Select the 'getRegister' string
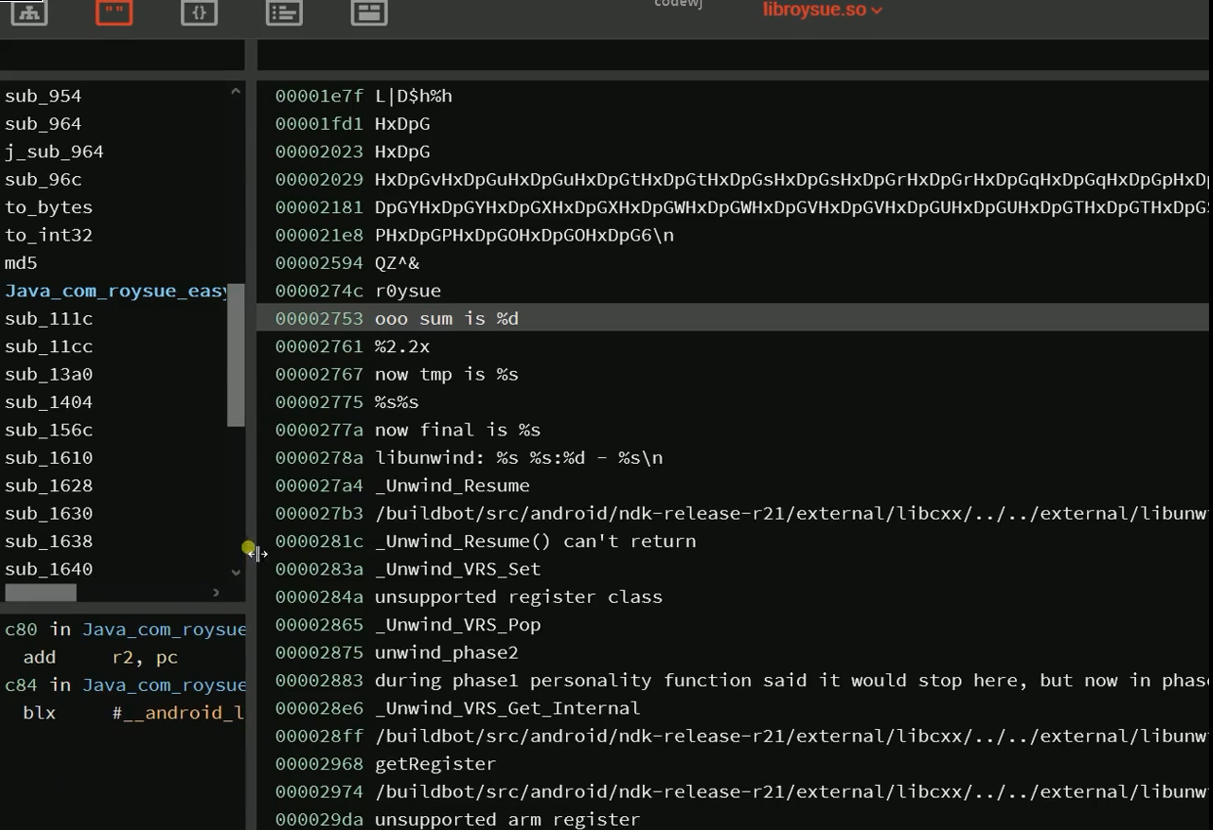This screenshot has width=1213, height=830. click(732, 764)
